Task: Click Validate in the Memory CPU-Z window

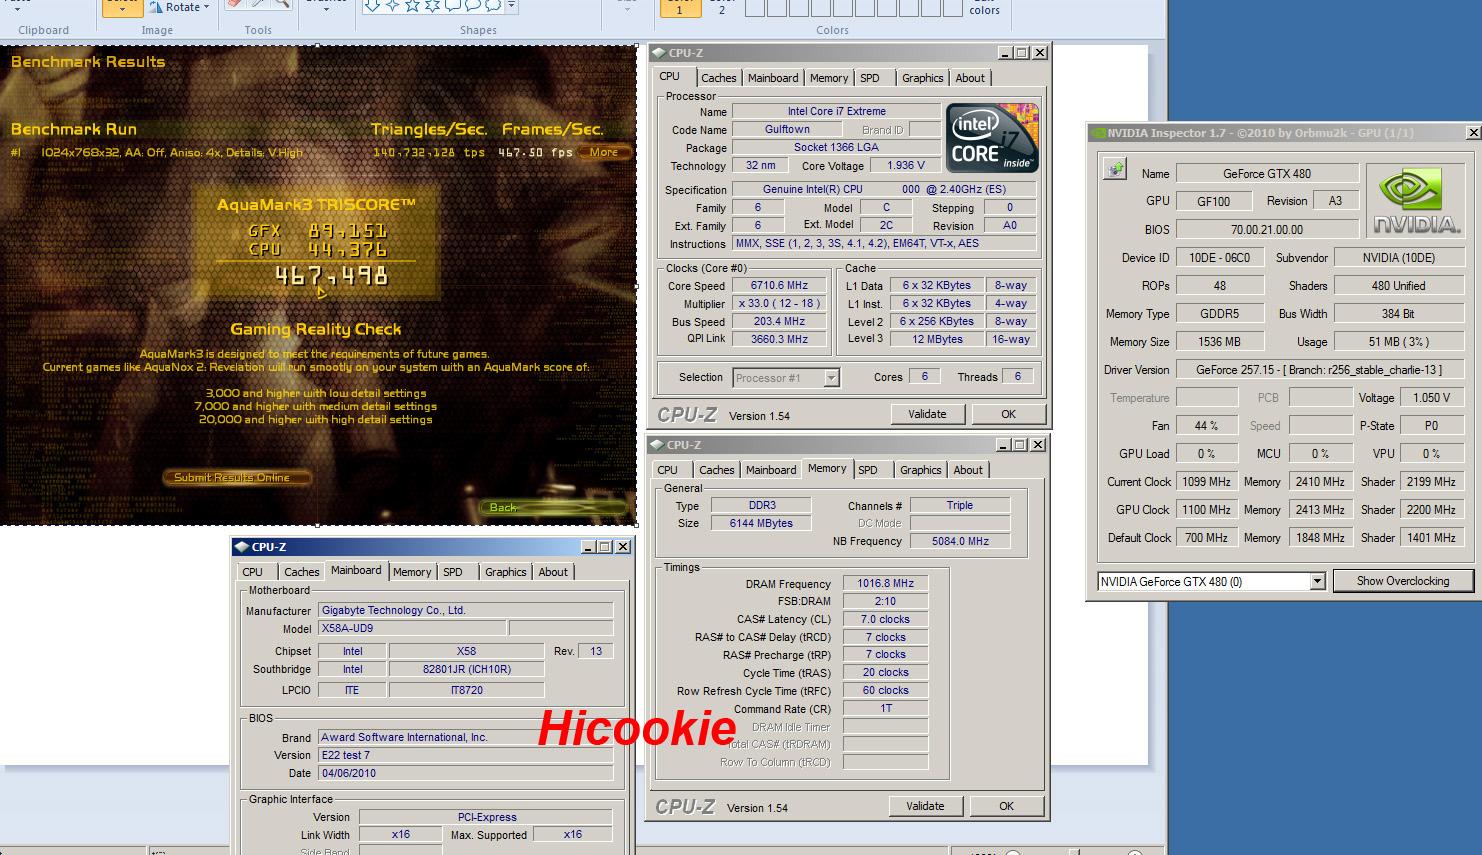Action: click(x=925, y=806)
